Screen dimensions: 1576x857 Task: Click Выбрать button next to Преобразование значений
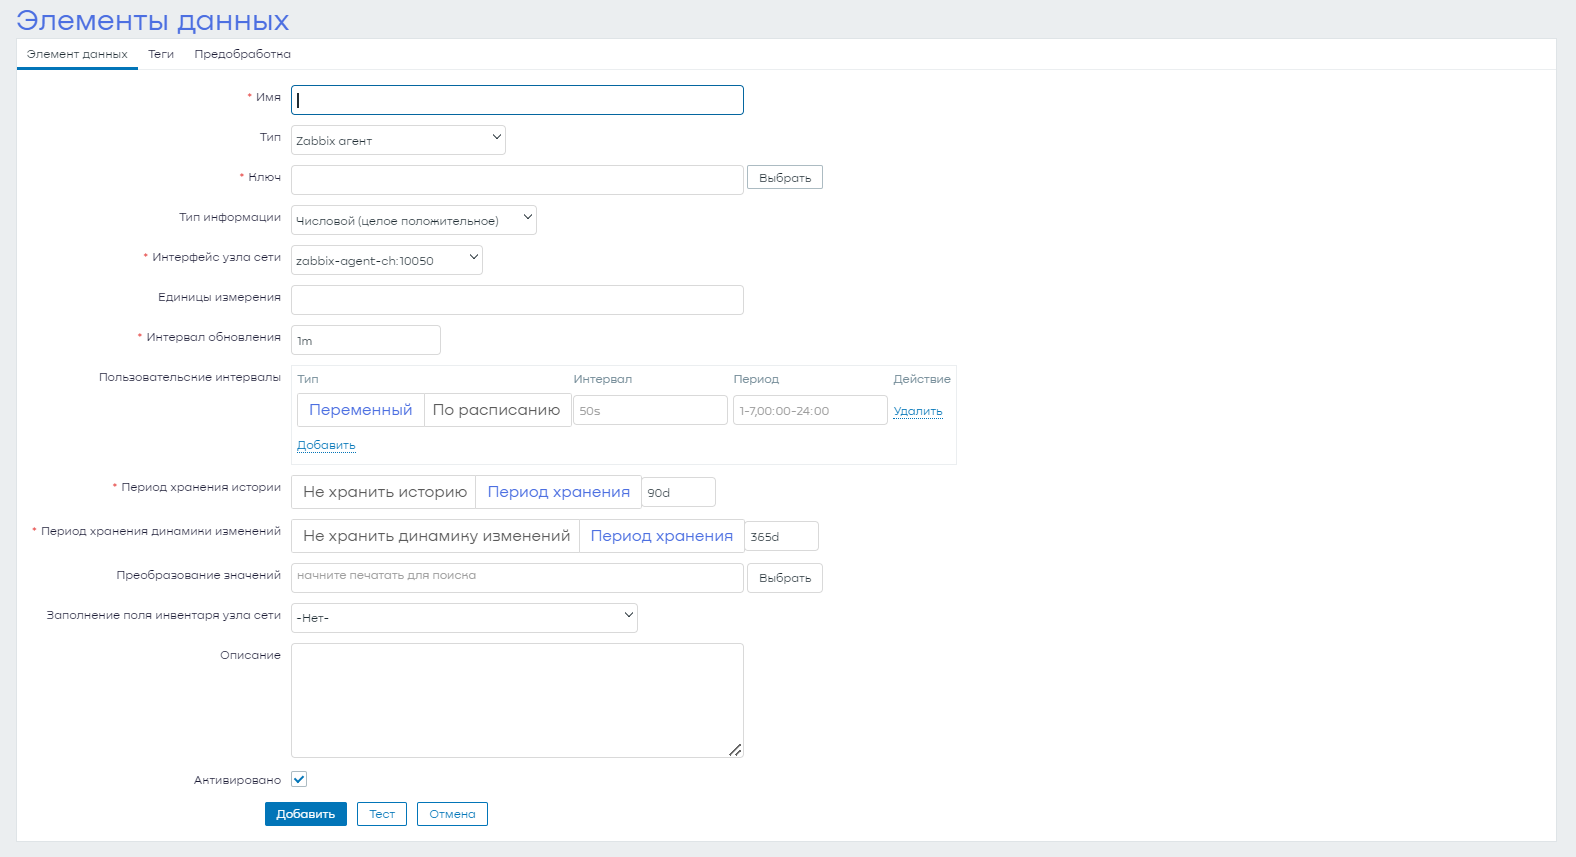[785, 578]
